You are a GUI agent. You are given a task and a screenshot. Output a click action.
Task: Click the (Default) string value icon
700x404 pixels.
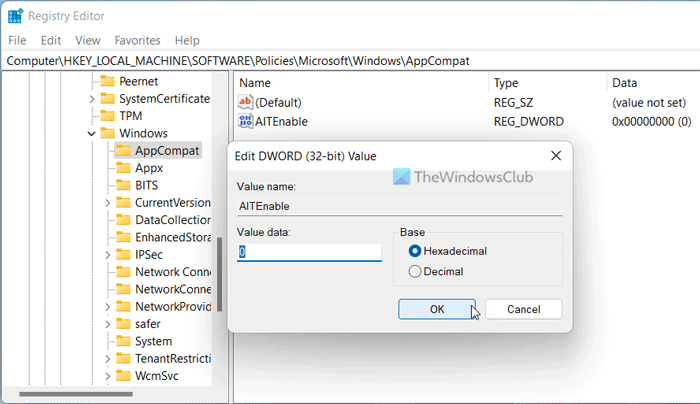pyautogui.click(x=245, y=102)
